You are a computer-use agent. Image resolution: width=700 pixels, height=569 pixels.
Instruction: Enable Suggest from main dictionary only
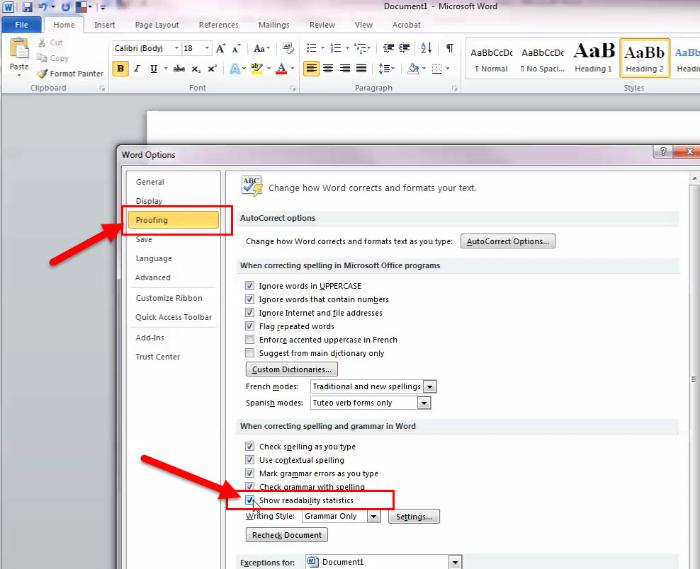click(250, 353)
